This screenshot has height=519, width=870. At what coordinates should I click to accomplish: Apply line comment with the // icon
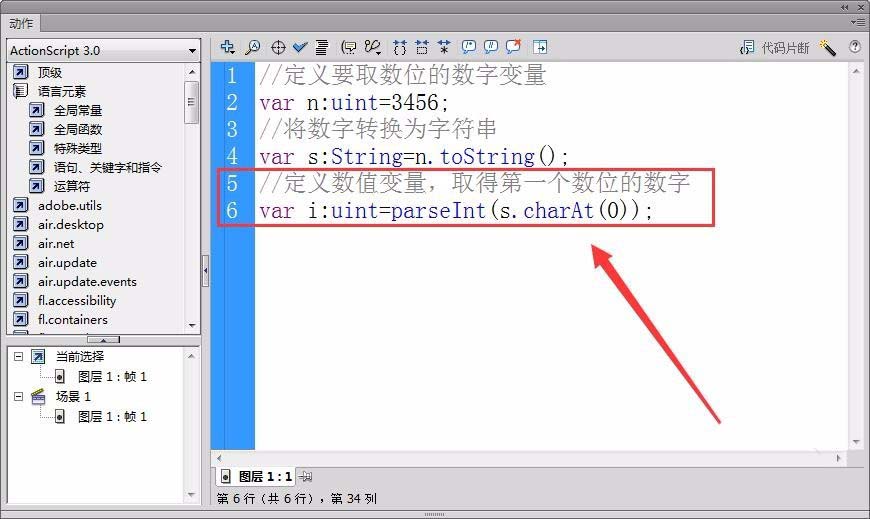(491, 47)
